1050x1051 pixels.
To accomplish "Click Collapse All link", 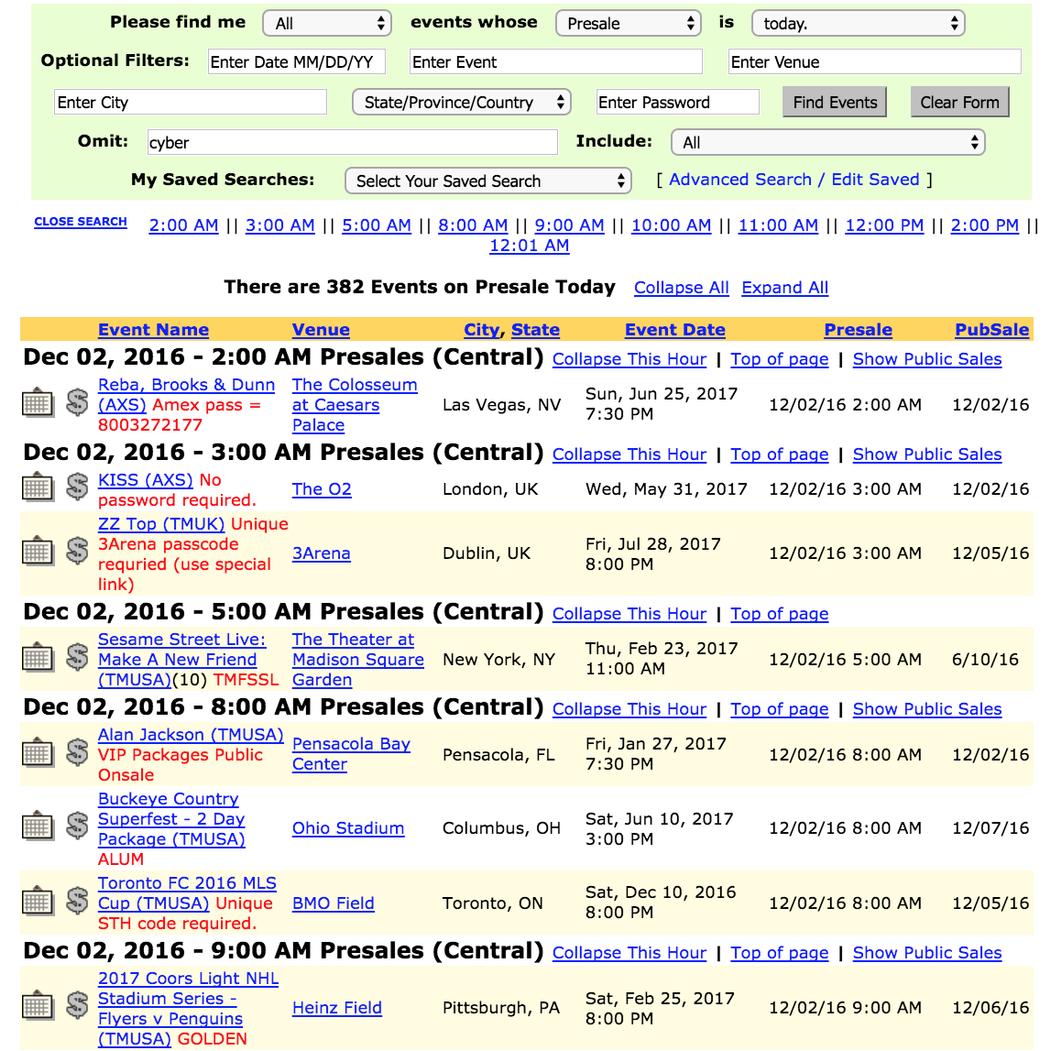I will tap(681, 288).
